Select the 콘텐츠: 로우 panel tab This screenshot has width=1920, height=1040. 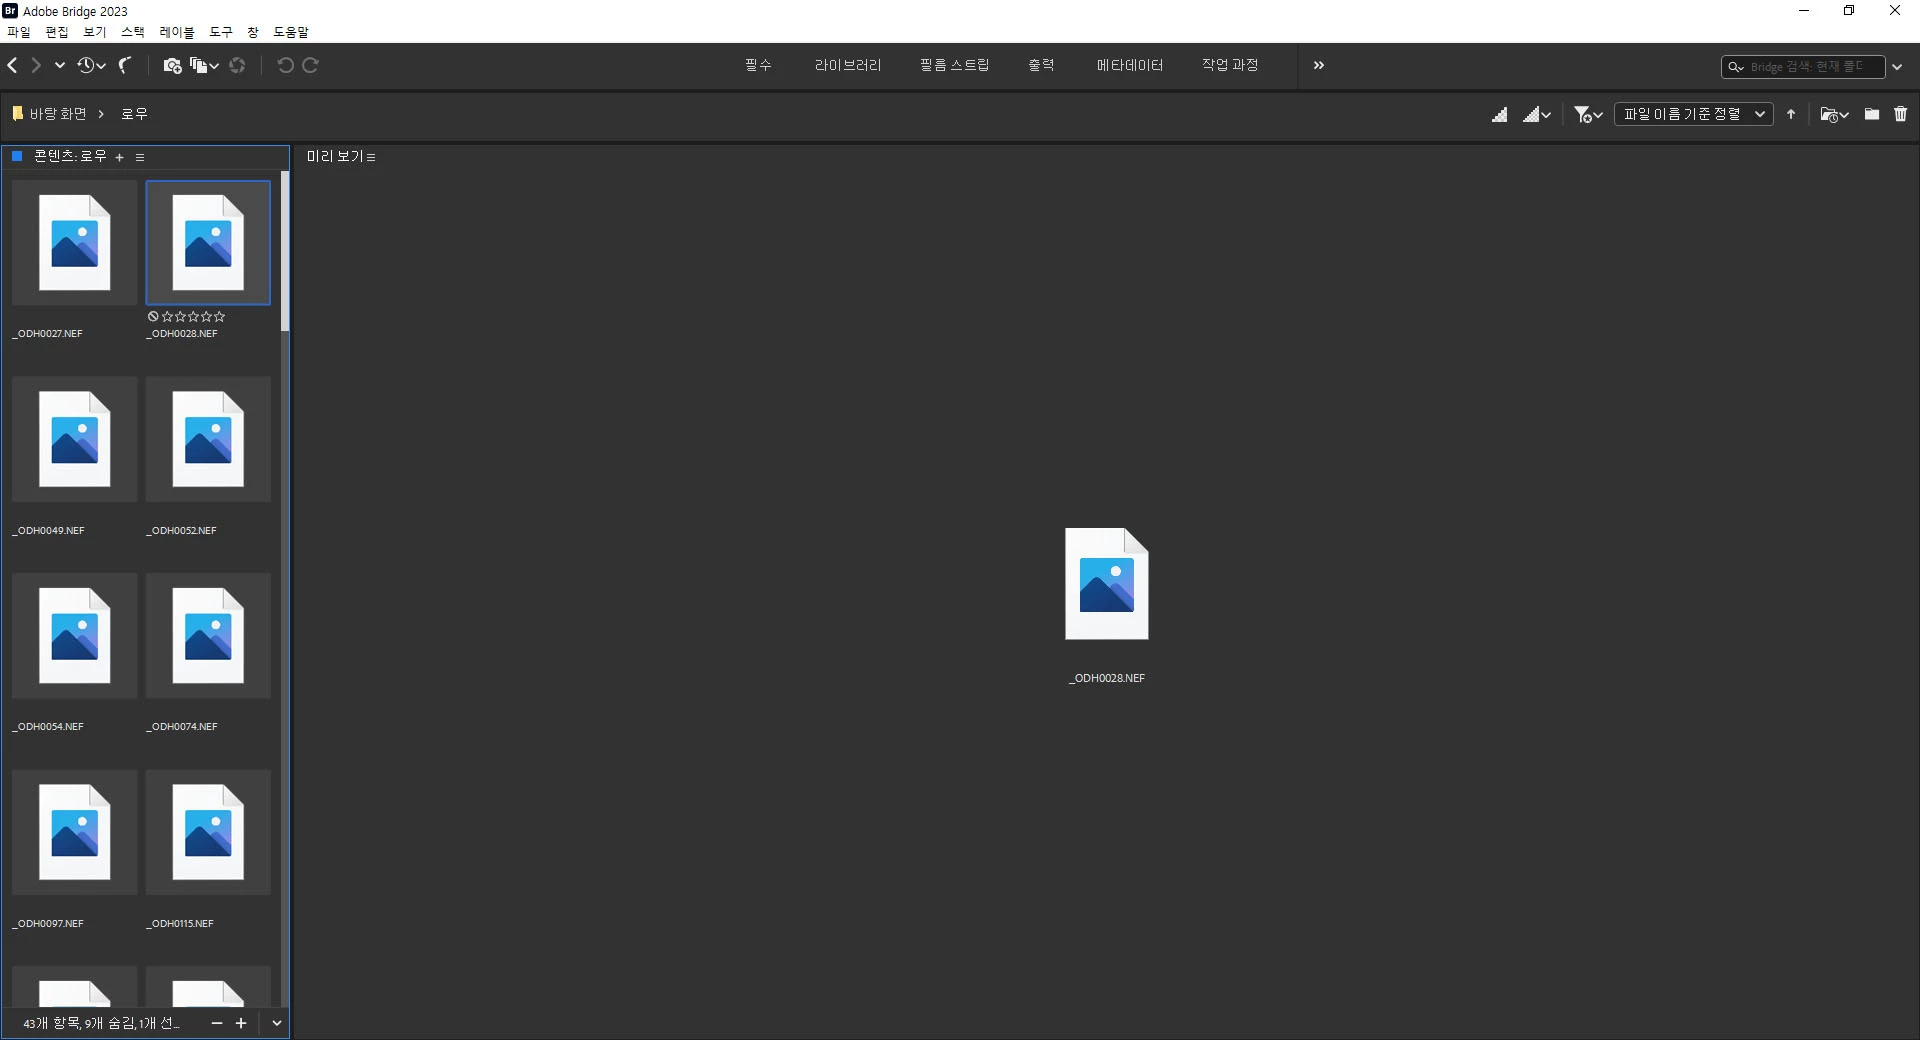(x=70, y=156)
